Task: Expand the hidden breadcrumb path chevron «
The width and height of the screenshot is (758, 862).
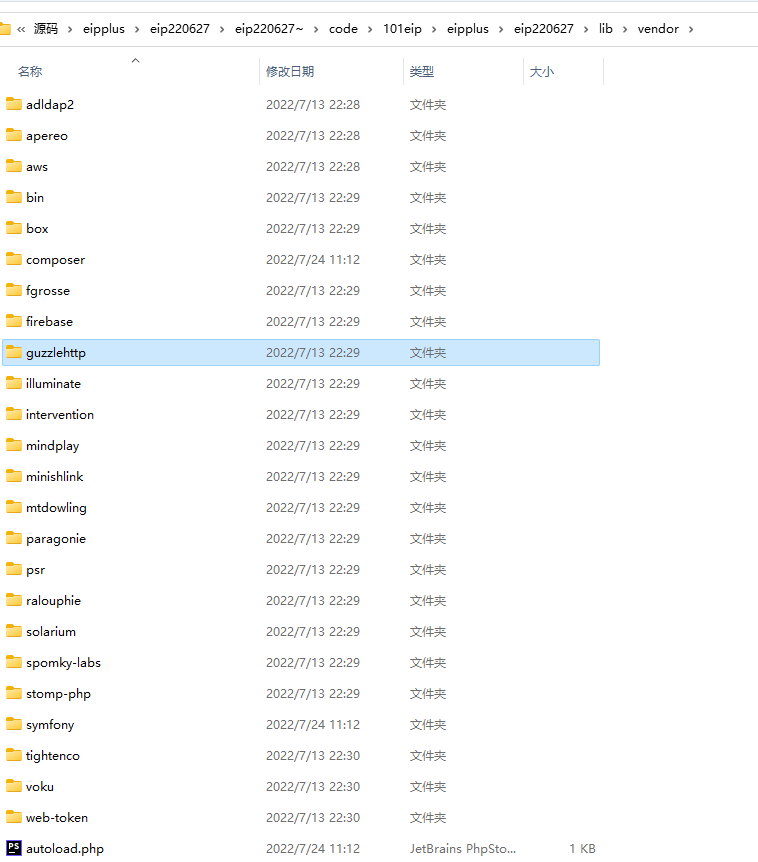Action: (x=21, y=29)
